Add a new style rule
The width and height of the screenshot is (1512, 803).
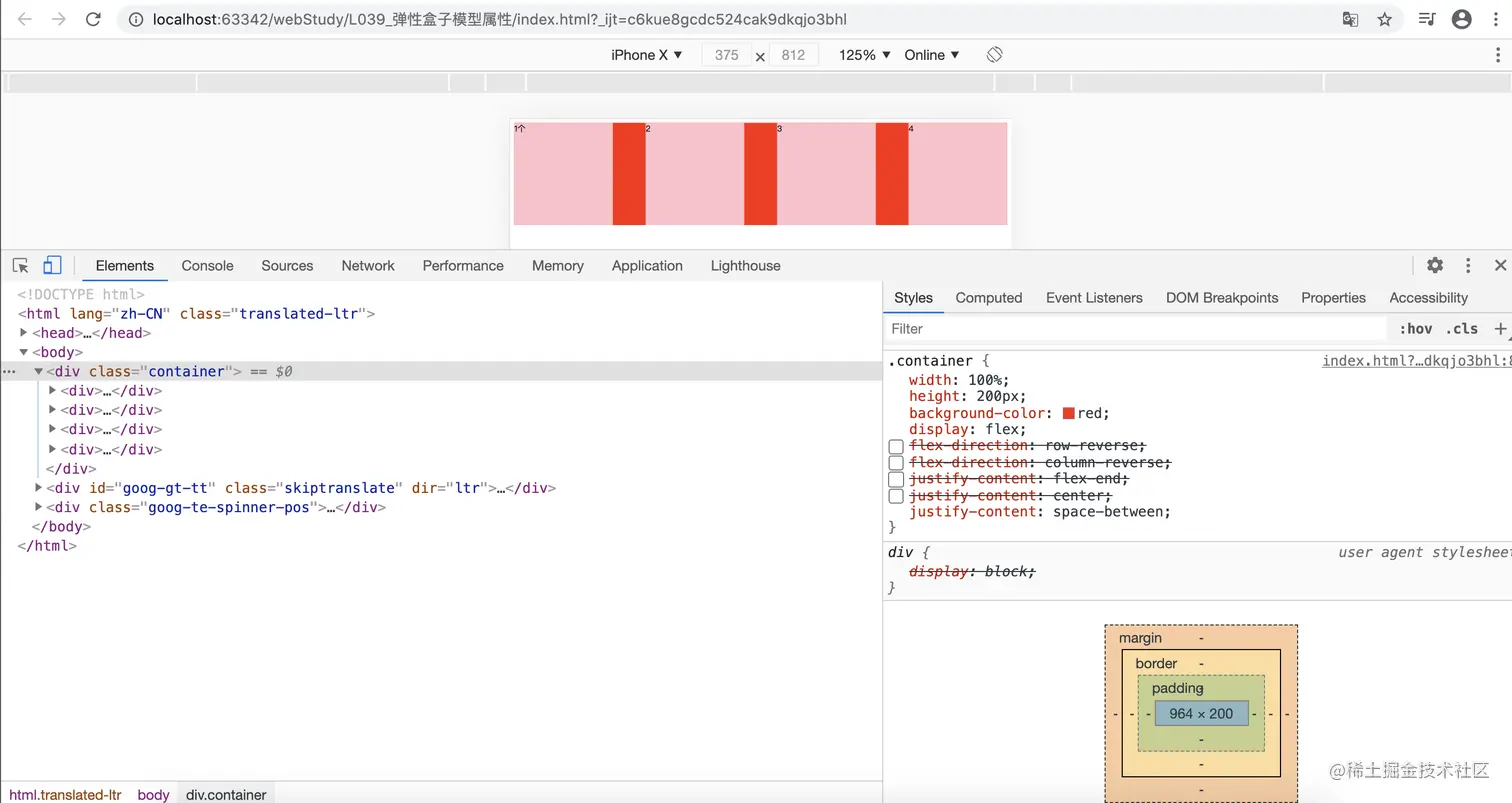(1500, 328)
